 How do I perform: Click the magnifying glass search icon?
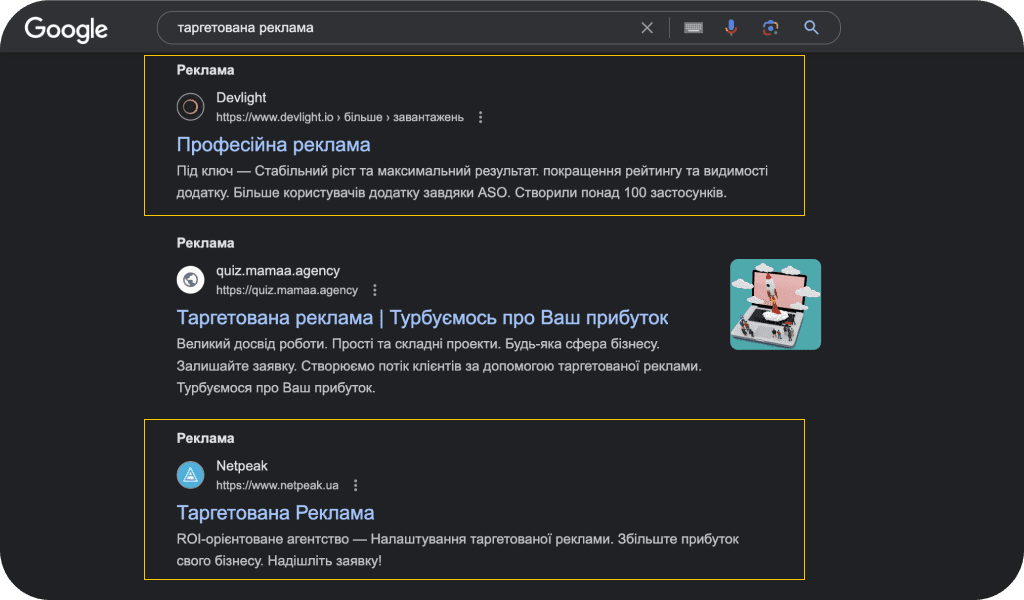point(810,27)
